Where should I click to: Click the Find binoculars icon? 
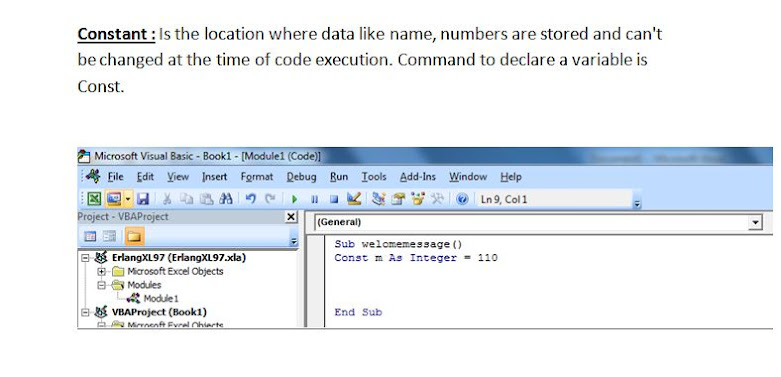226,199
